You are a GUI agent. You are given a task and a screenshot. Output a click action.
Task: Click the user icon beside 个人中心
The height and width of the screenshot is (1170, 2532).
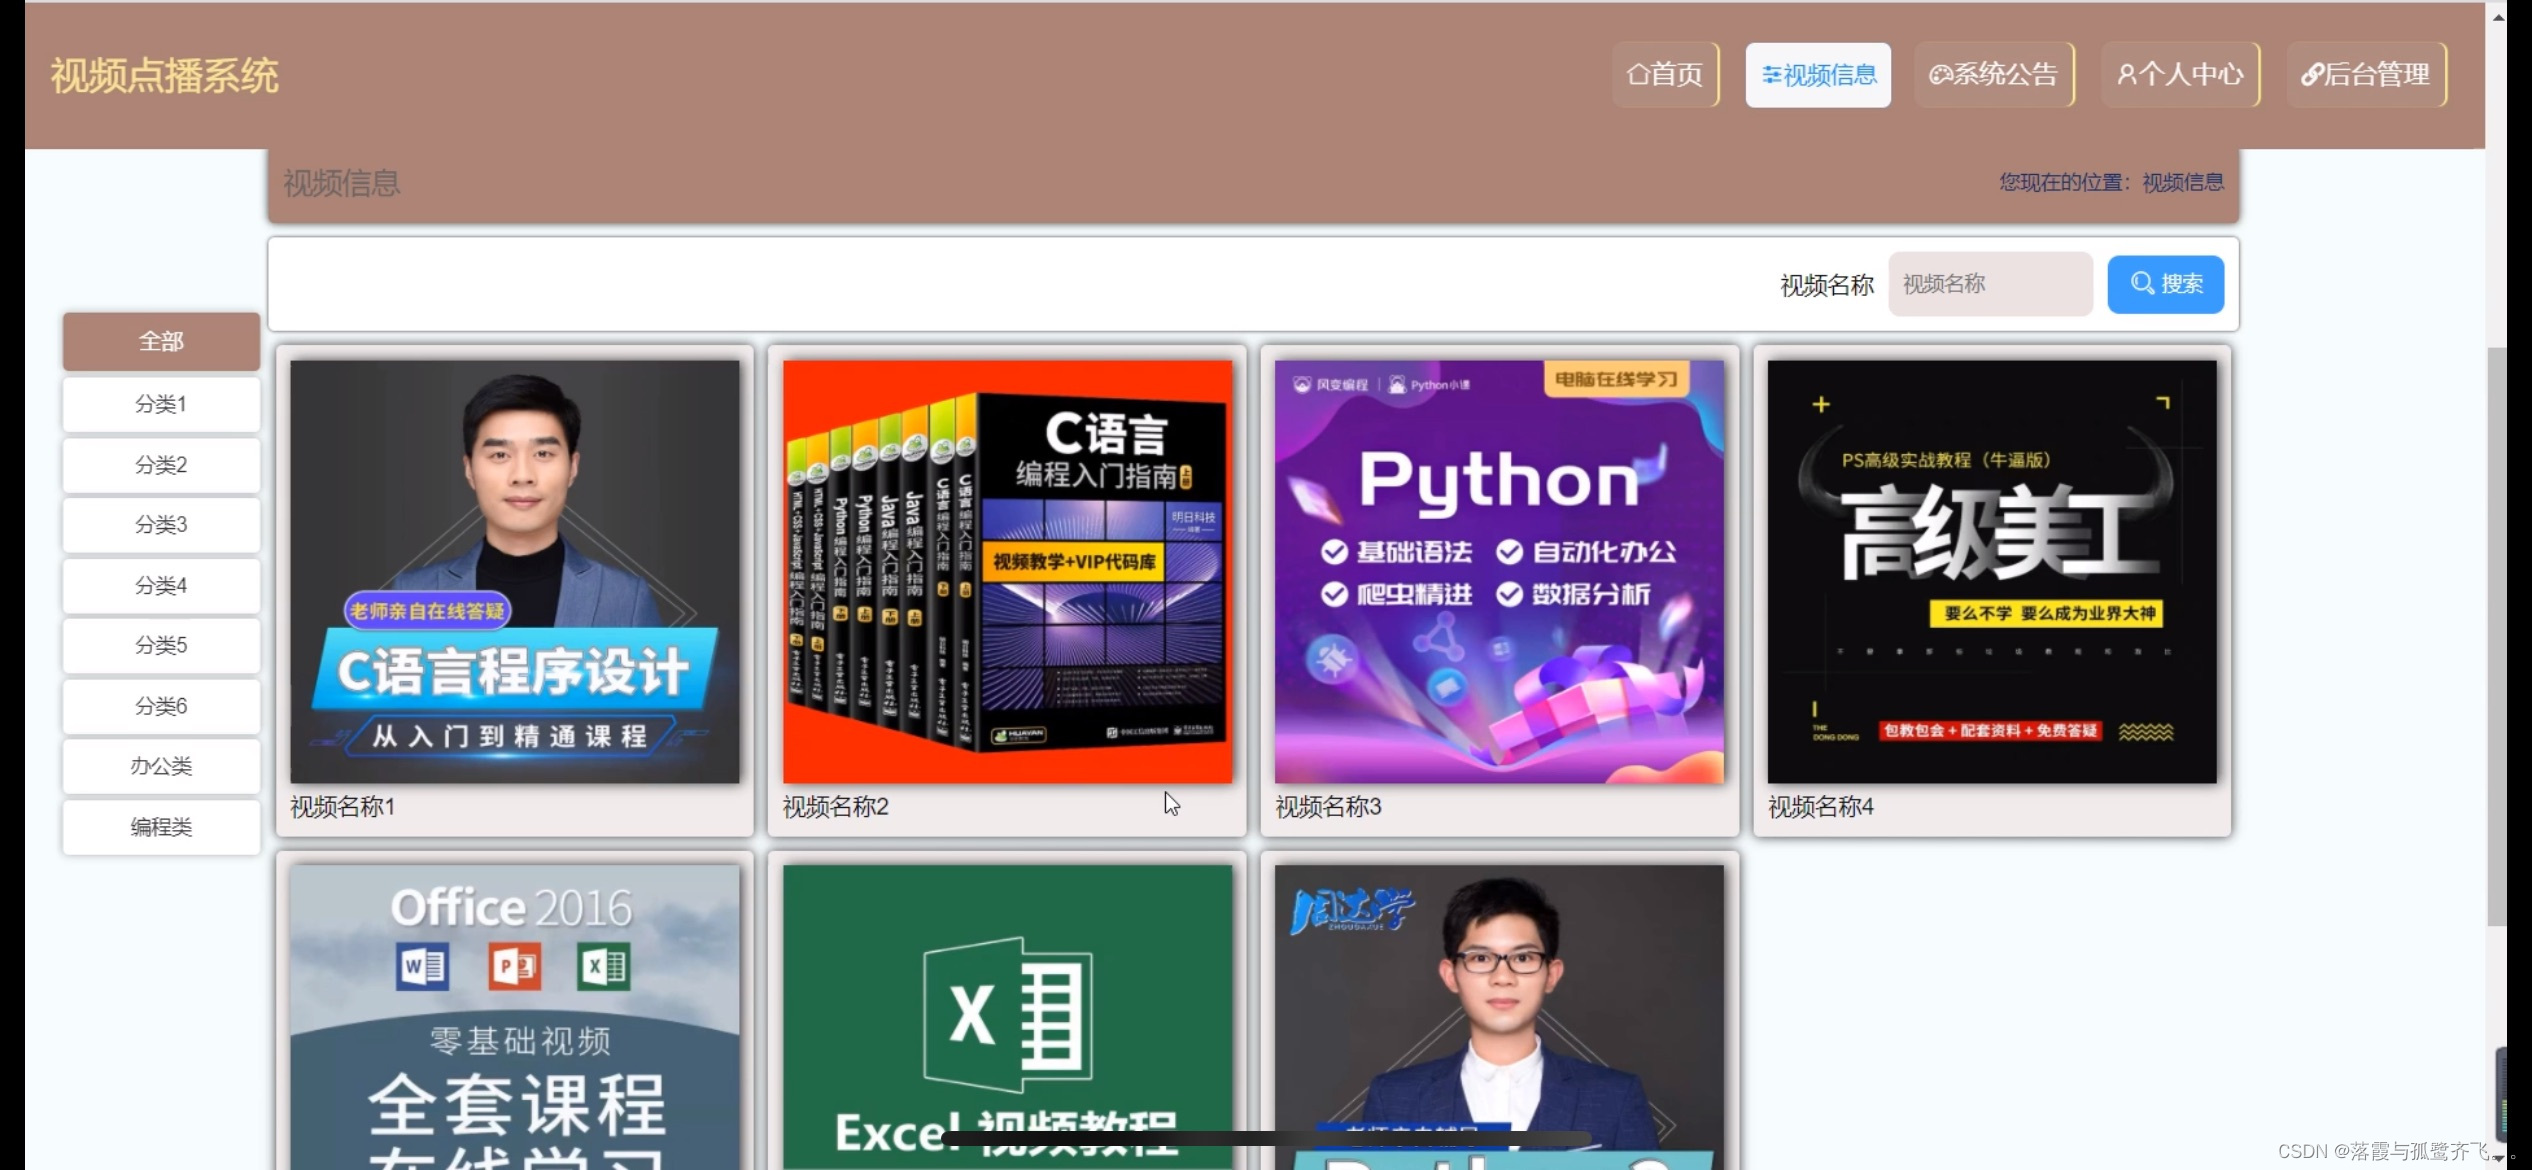(x=2127, y=75)
